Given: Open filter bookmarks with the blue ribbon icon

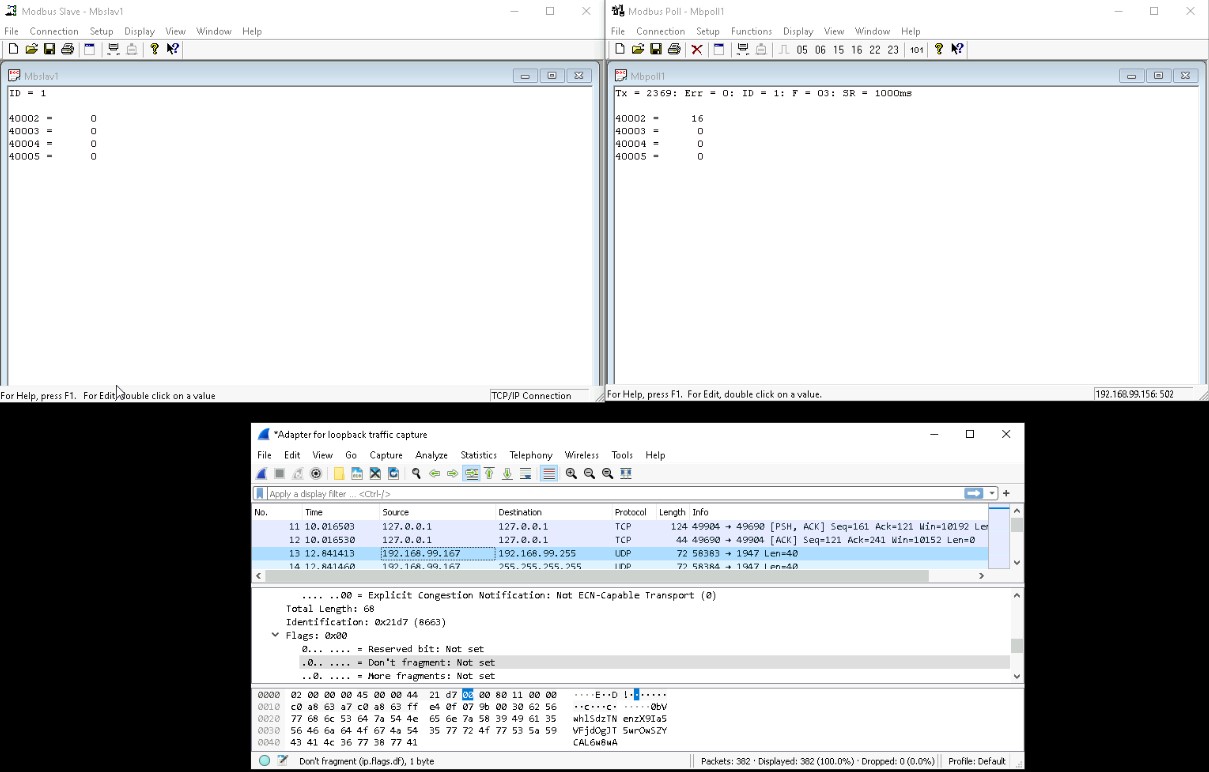Looking at the screenshot, I should click(x=259, y=492).
